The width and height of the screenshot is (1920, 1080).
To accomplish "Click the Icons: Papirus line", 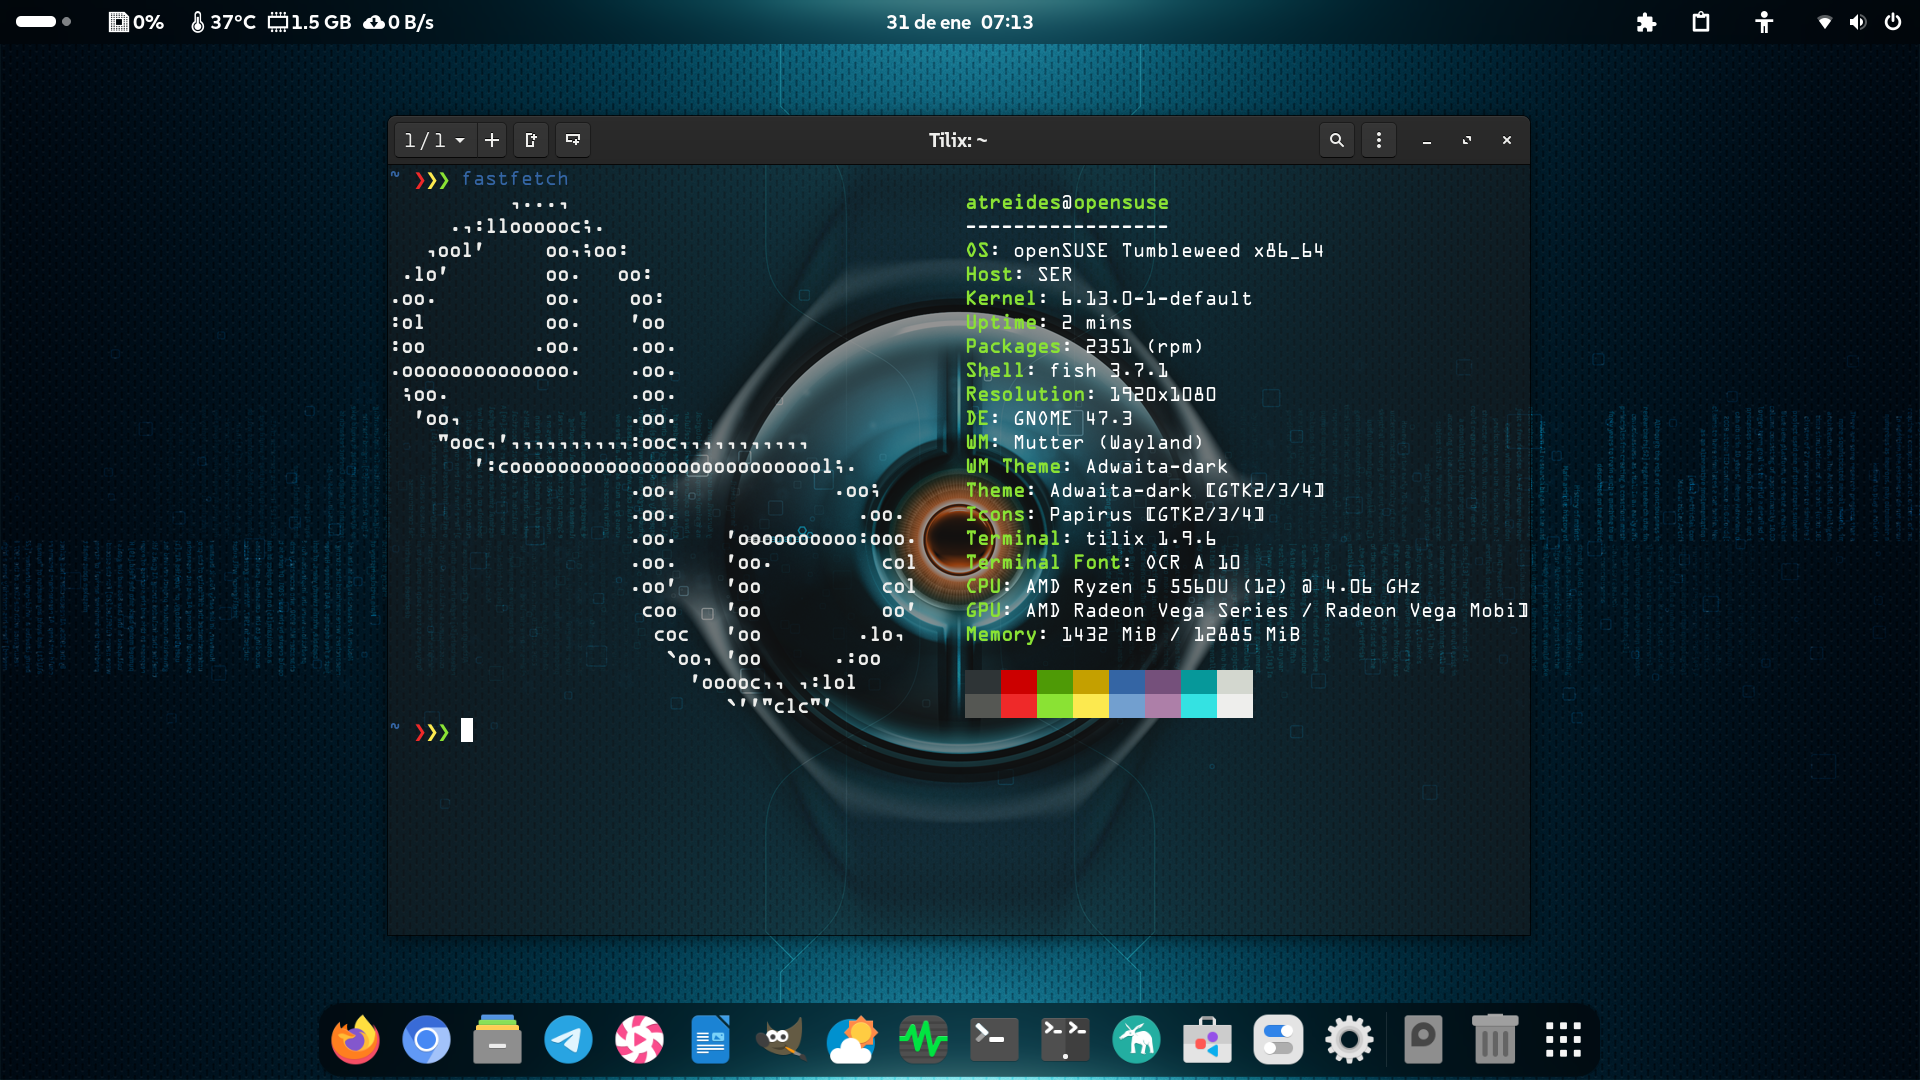I will (1115, 514).
